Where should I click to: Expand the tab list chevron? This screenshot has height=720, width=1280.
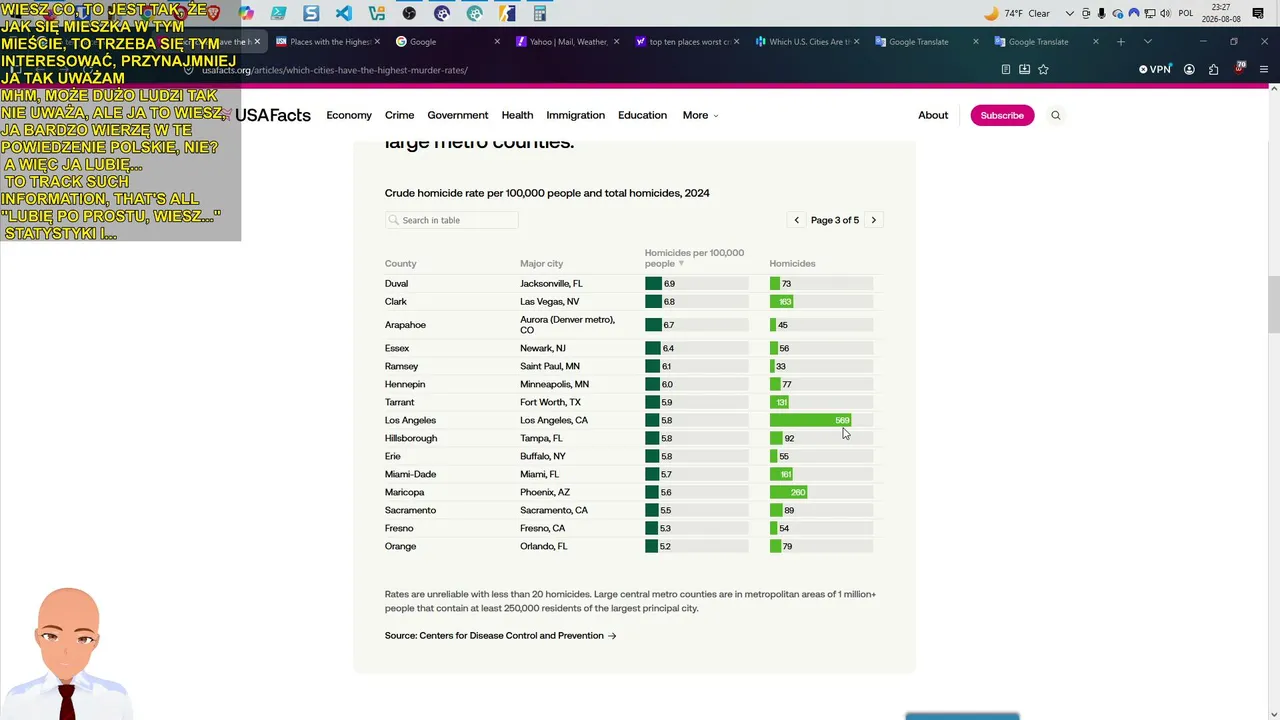click(x=1147, y=42)
